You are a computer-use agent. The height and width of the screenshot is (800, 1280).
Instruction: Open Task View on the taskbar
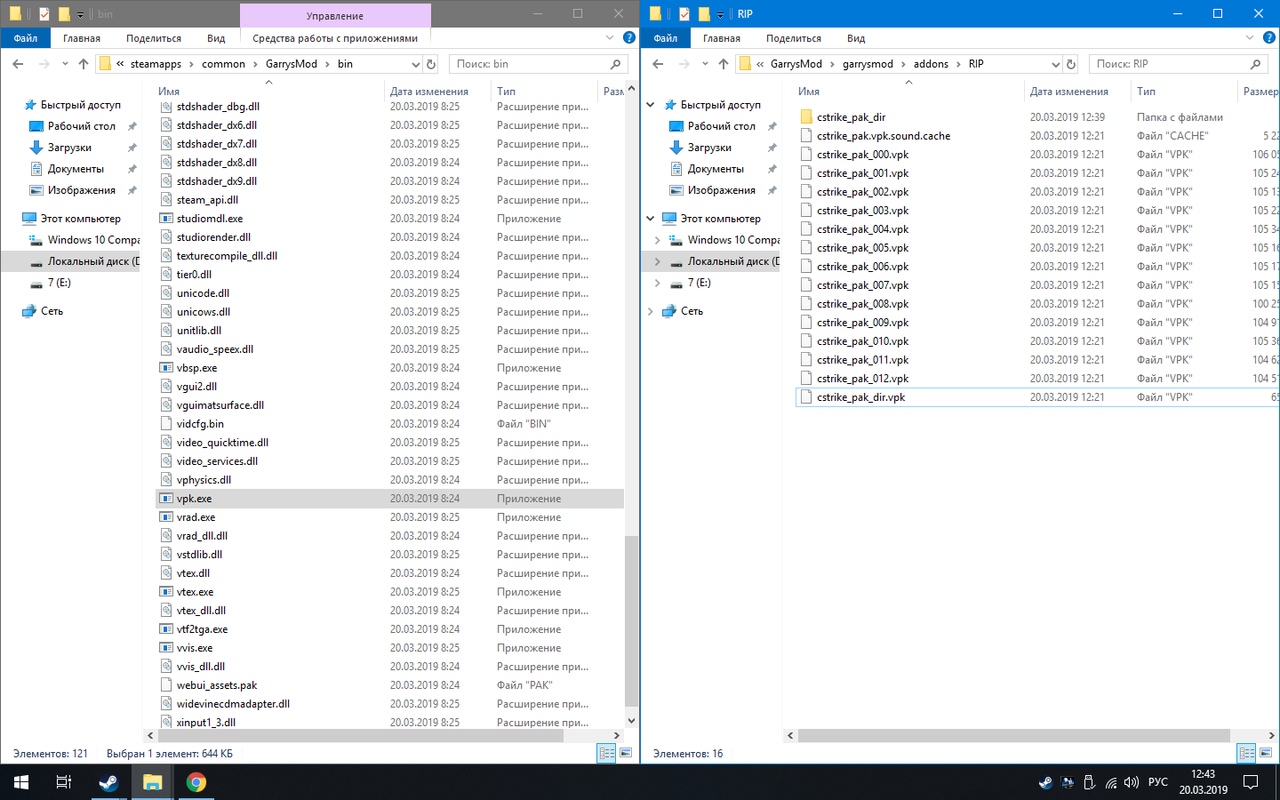(x=63, y=782)
